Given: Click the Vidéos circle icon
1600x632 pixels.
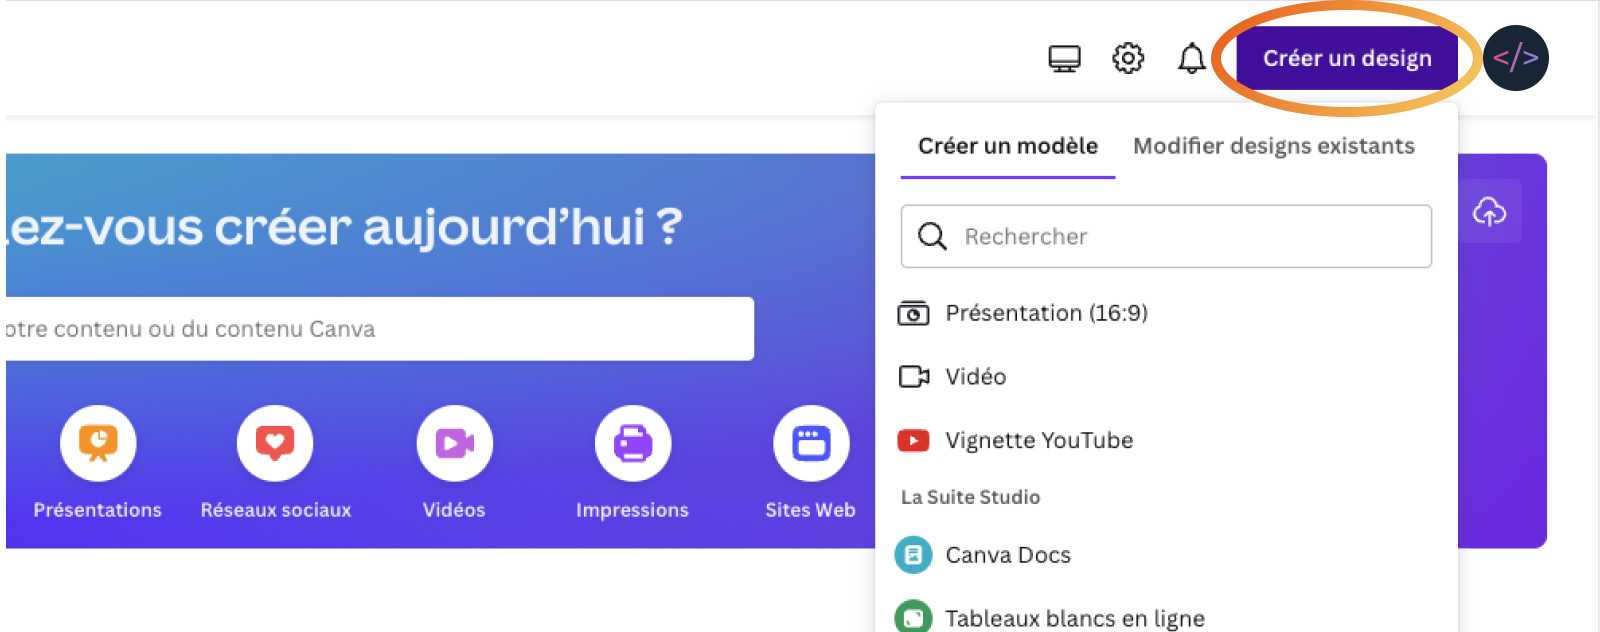Looking at the screenshot, I should pyautogui.click(x=454, y=443).
